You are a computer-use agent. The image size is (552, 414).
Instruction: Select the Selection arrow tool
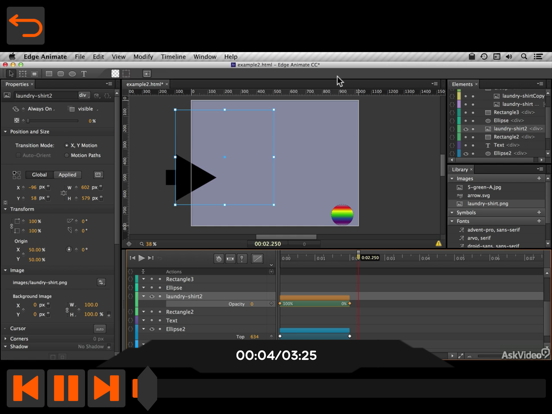[11, 74]
